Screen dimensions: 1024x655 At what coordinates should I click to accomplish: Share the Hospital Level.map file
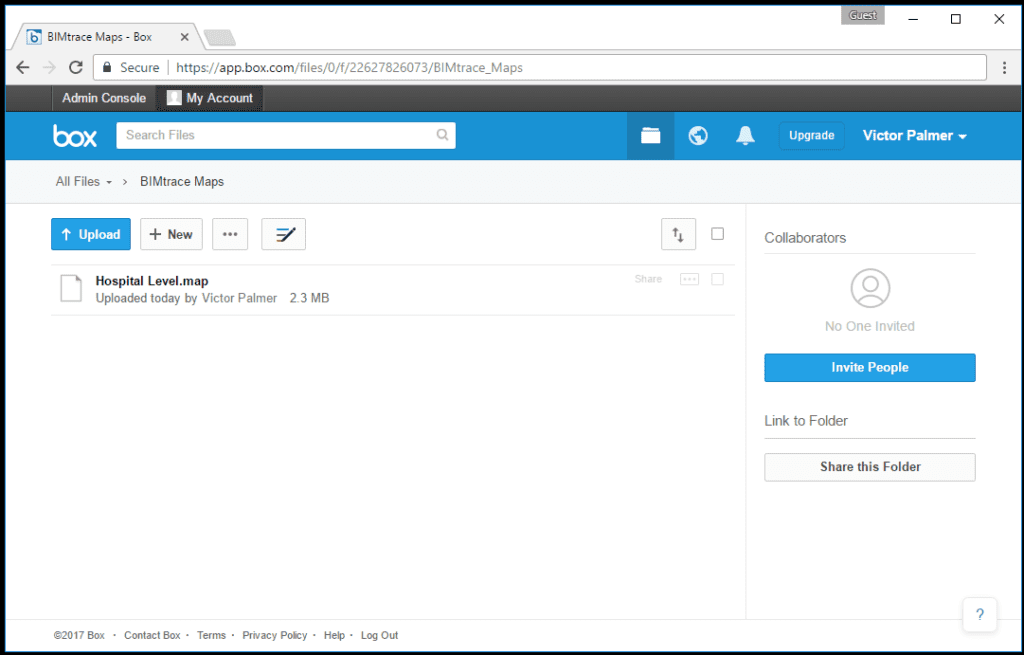(648, 279)
